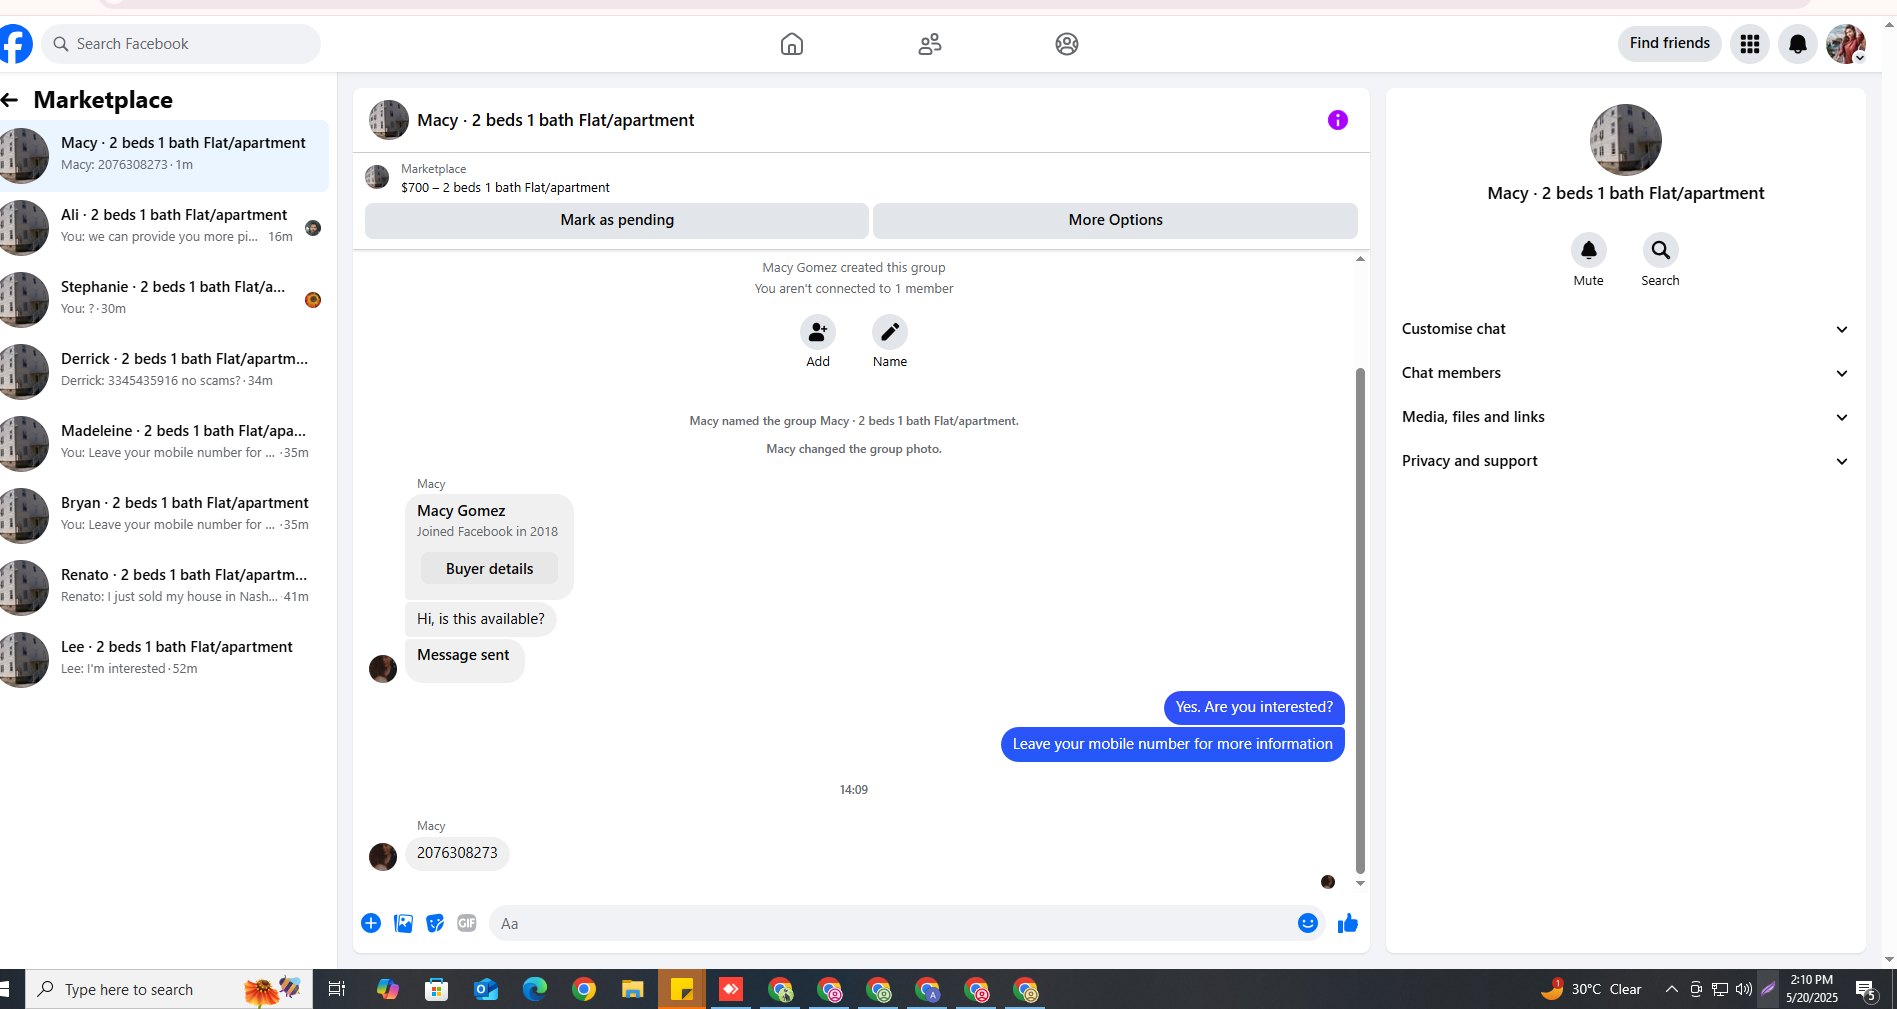The height and width of the screenshot is (1009, 1897).
Task: Click the Search Facebook field
Action: coord(181,44)
